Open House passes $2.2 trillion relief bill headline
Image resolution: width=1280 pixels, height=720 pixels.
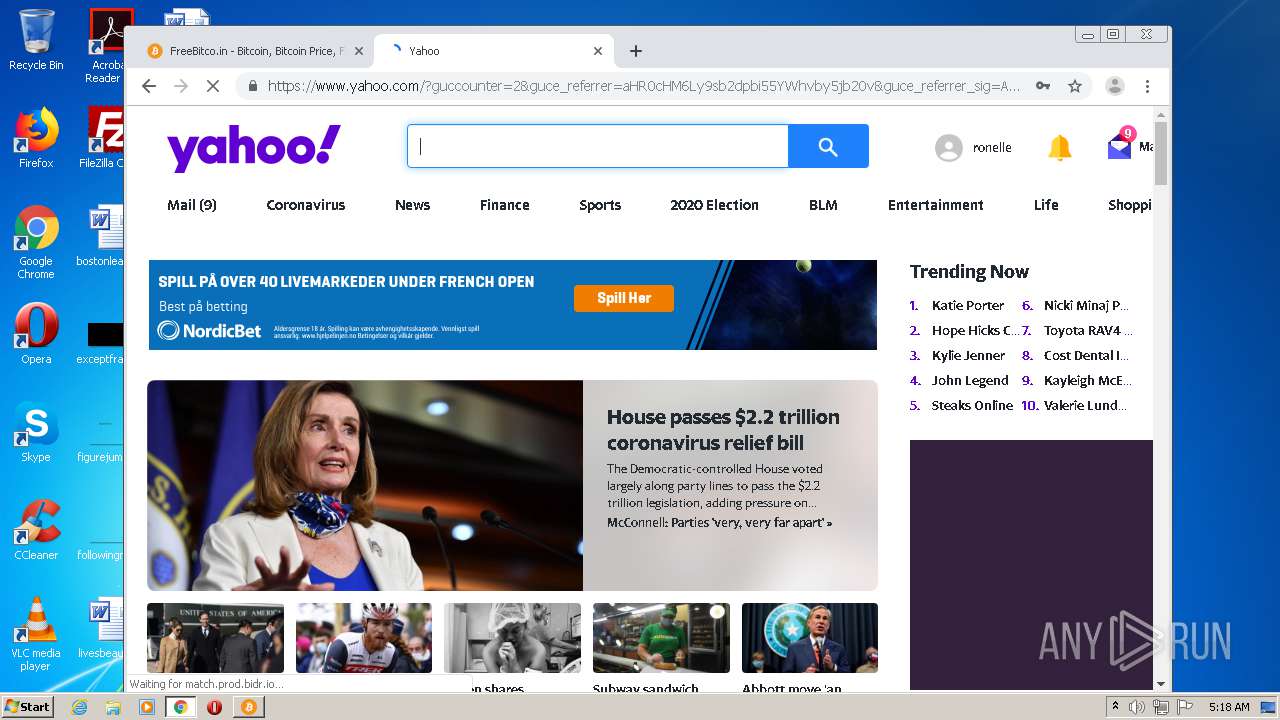(x=723, y=430)
